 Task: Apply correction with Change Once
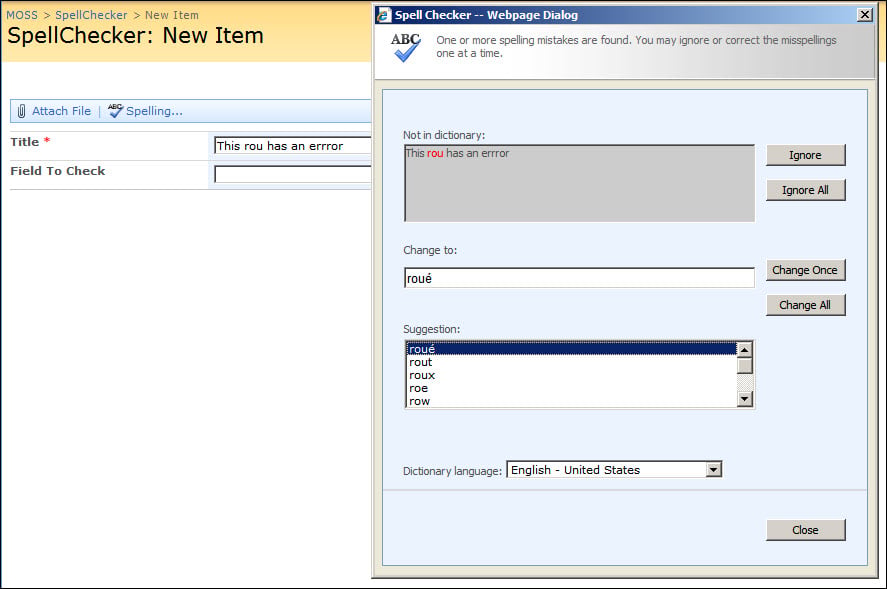806,270
